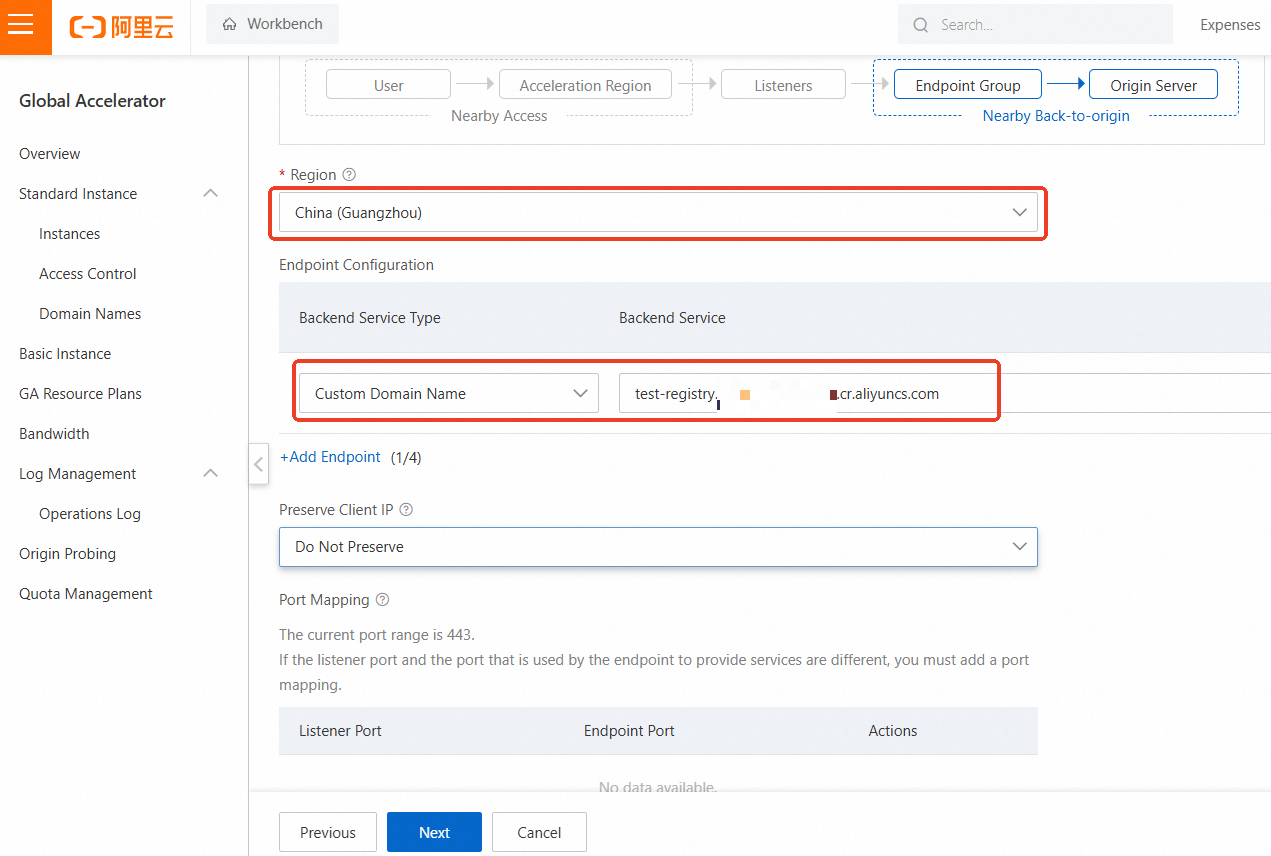Open the Expenses top menu
This screenshot has height=856, width=1271.
(1230, 25)
